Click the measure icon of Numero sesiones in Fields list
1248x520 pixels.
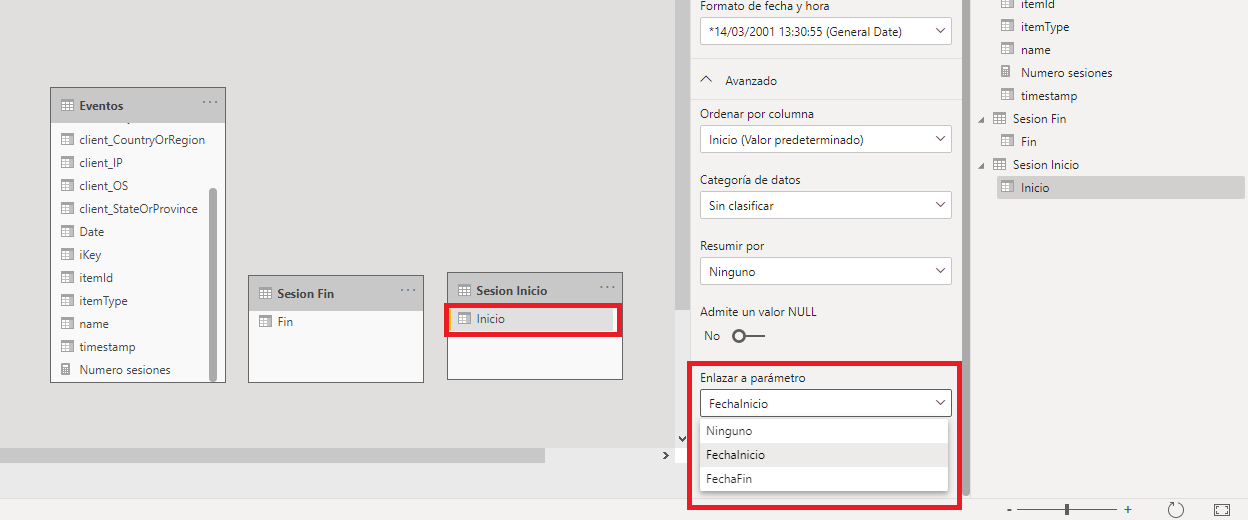(x=1006, y=72)
